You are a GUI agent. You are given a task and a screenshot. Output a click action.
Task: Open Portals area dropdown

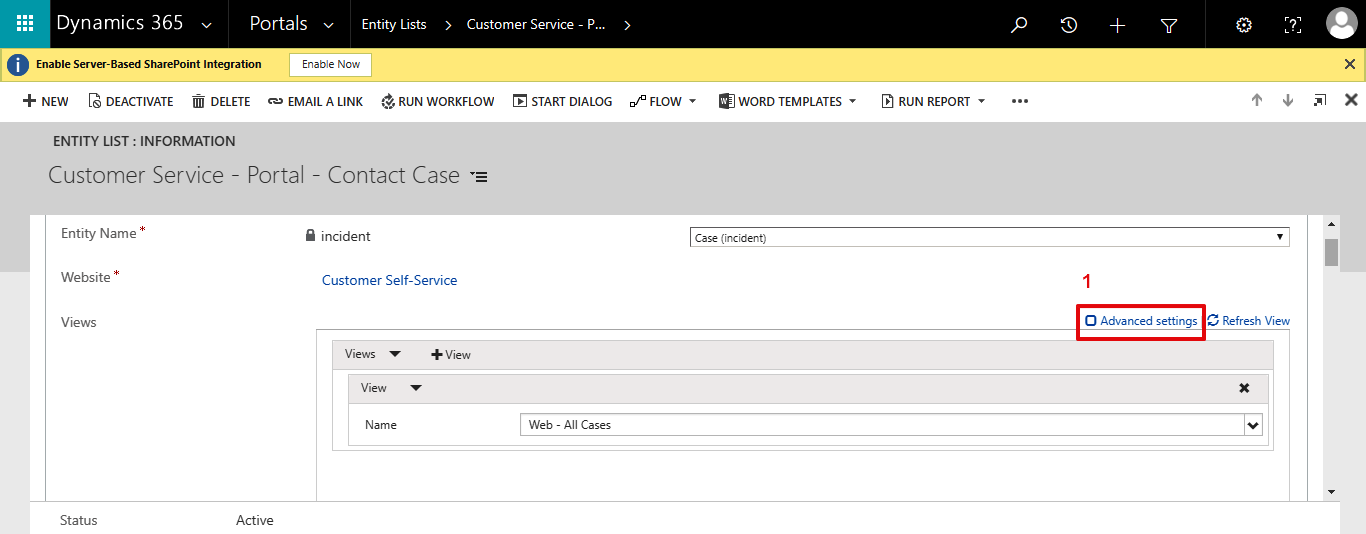click(330, 25)
